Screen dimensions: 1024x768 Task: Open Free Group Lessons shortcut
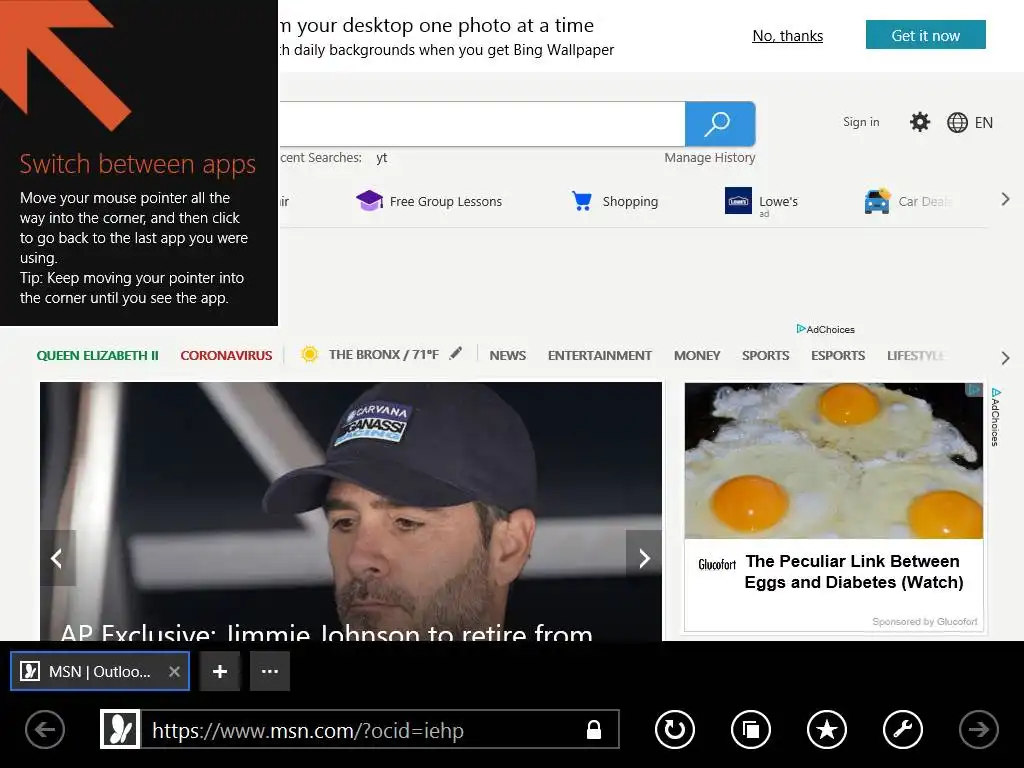[429, 201]
